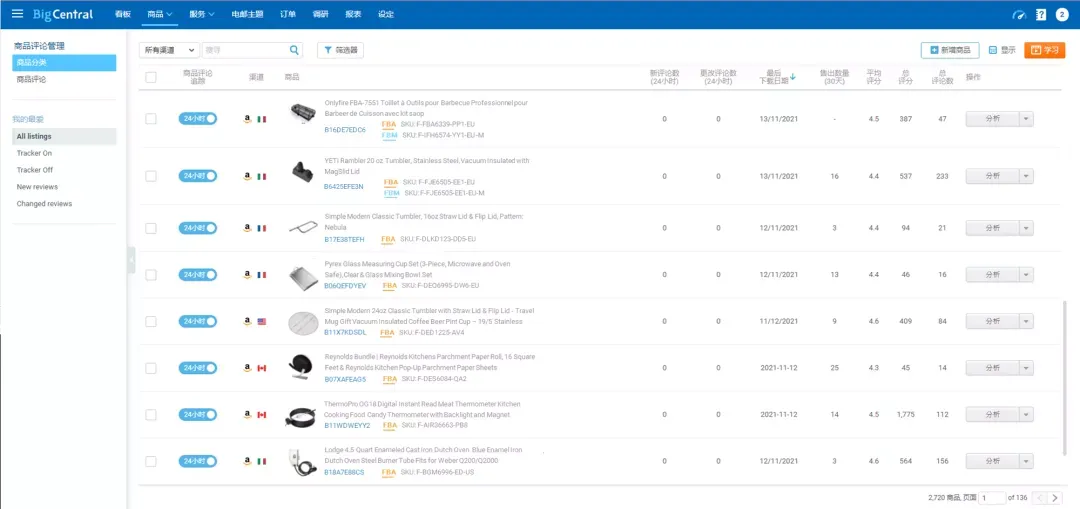Open the YETI Rambler product thumbnail
The image size is (1080, 509).
tap(301, 170)
